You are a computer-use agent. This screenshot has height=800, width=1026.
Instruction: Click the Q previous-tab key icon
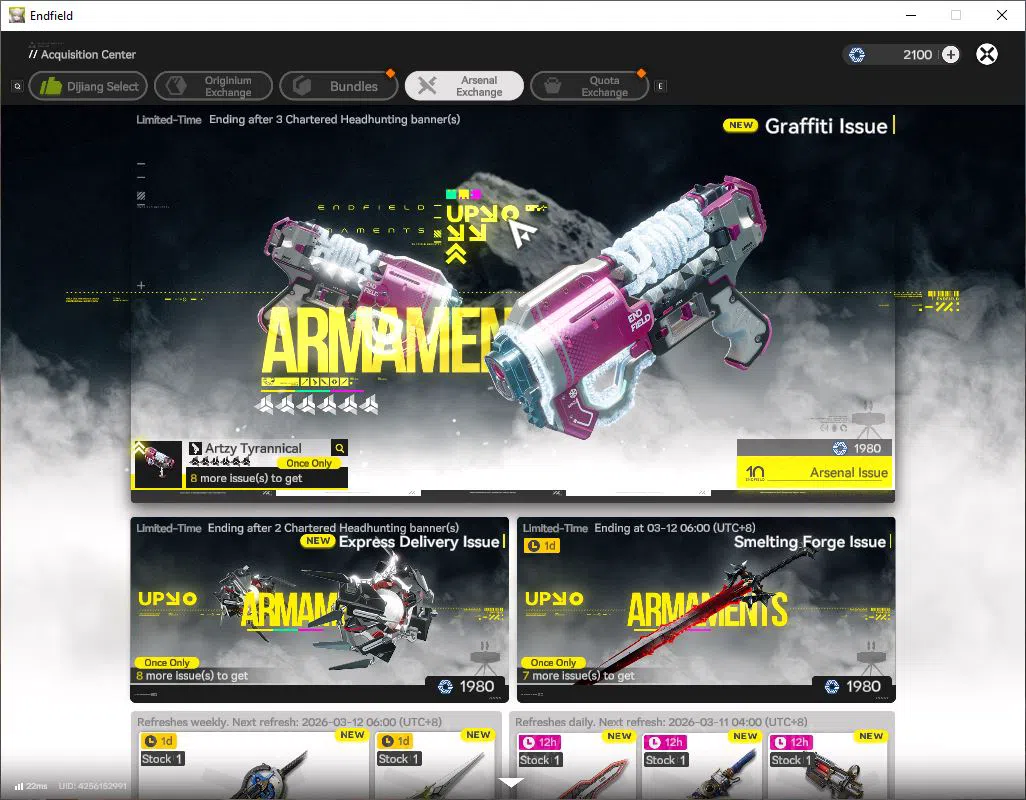(18, 86)
